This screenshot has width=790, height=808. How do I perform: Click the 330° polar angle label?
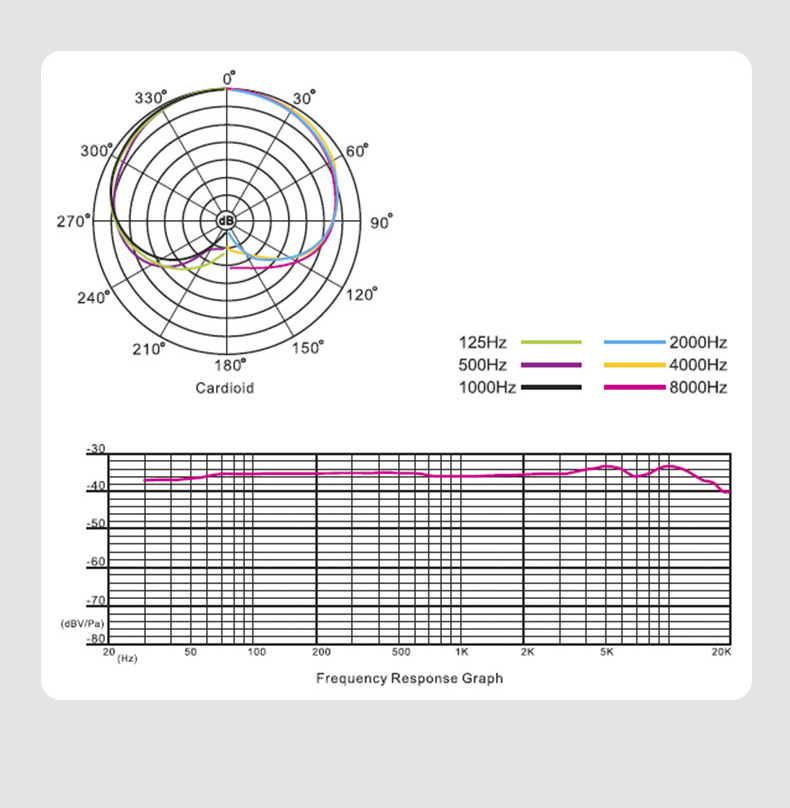[x=150, y=97]
